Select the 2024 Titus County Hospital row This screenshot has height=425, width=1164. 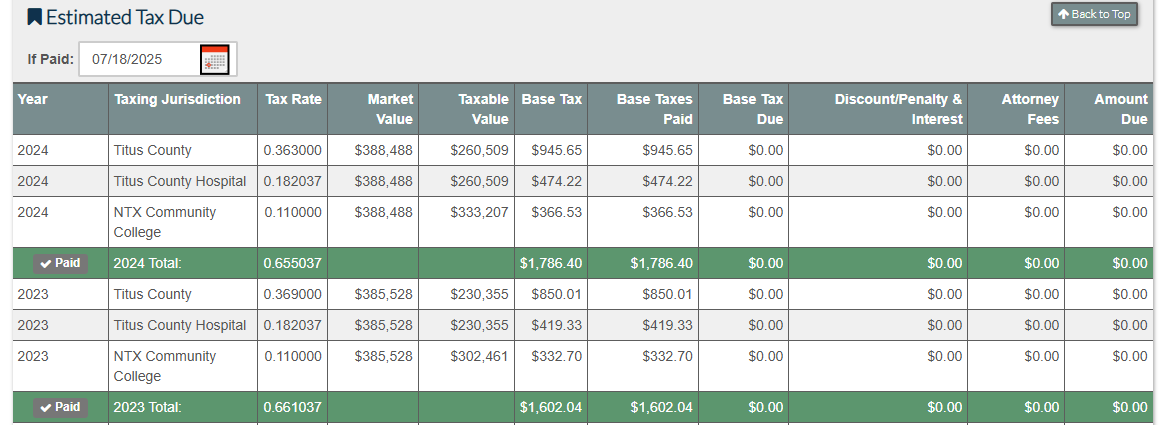point(180,181)
